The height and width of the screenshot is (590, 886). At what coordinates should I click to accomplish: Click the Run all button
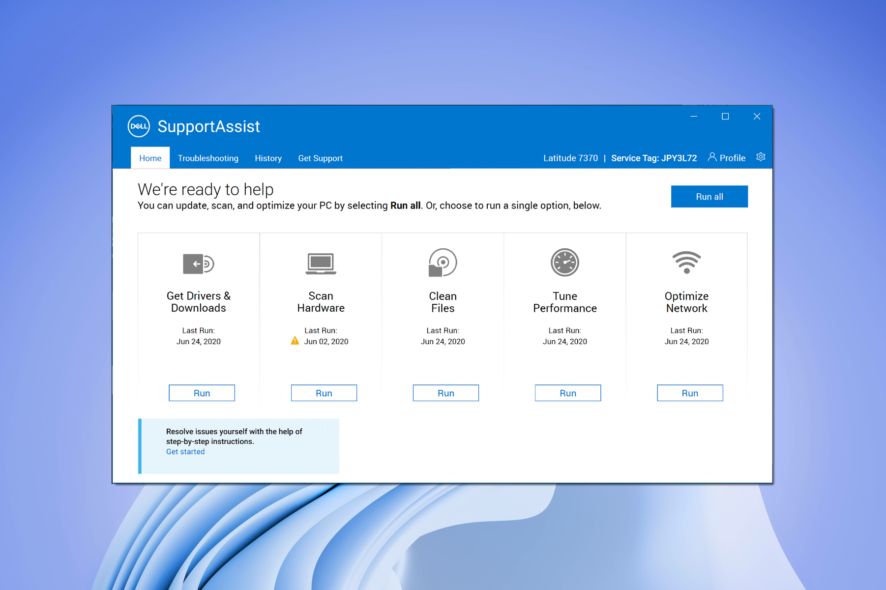point(709,197)
